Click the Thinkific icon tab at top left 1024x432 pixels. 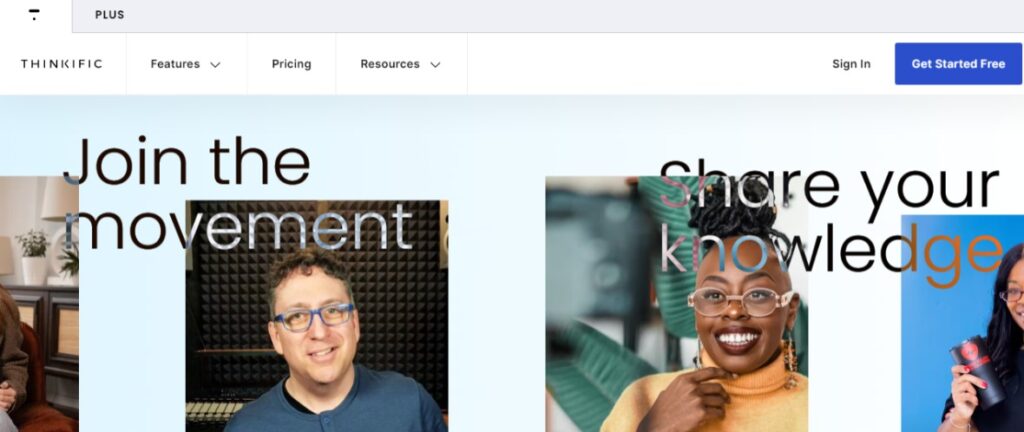point(35,15)
